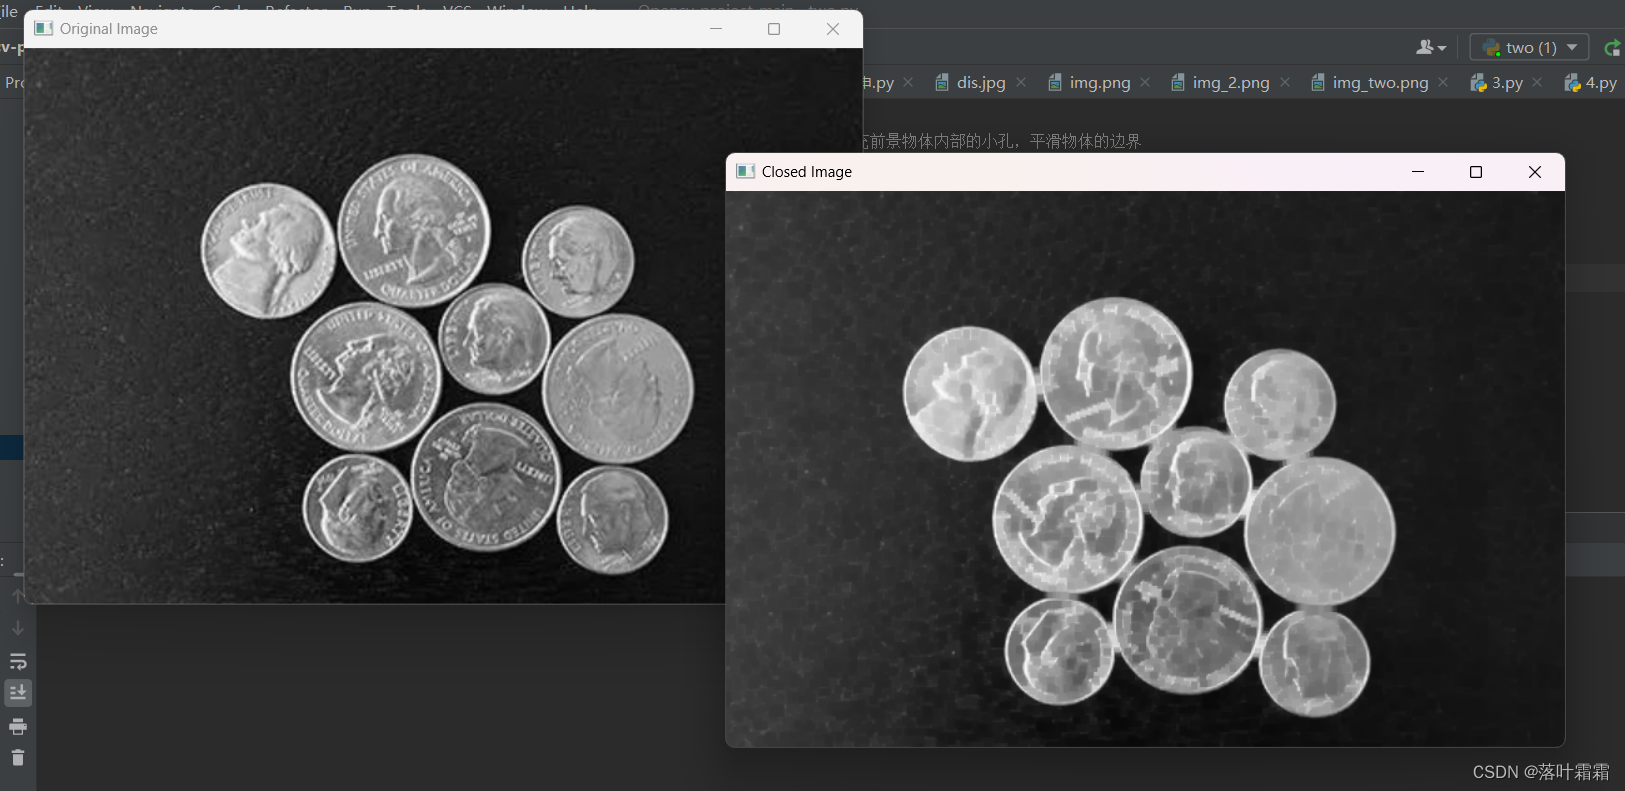1625x791 pixels.
Task: Click the print icon in run toolbar
Action: click(x=18, y=726)
